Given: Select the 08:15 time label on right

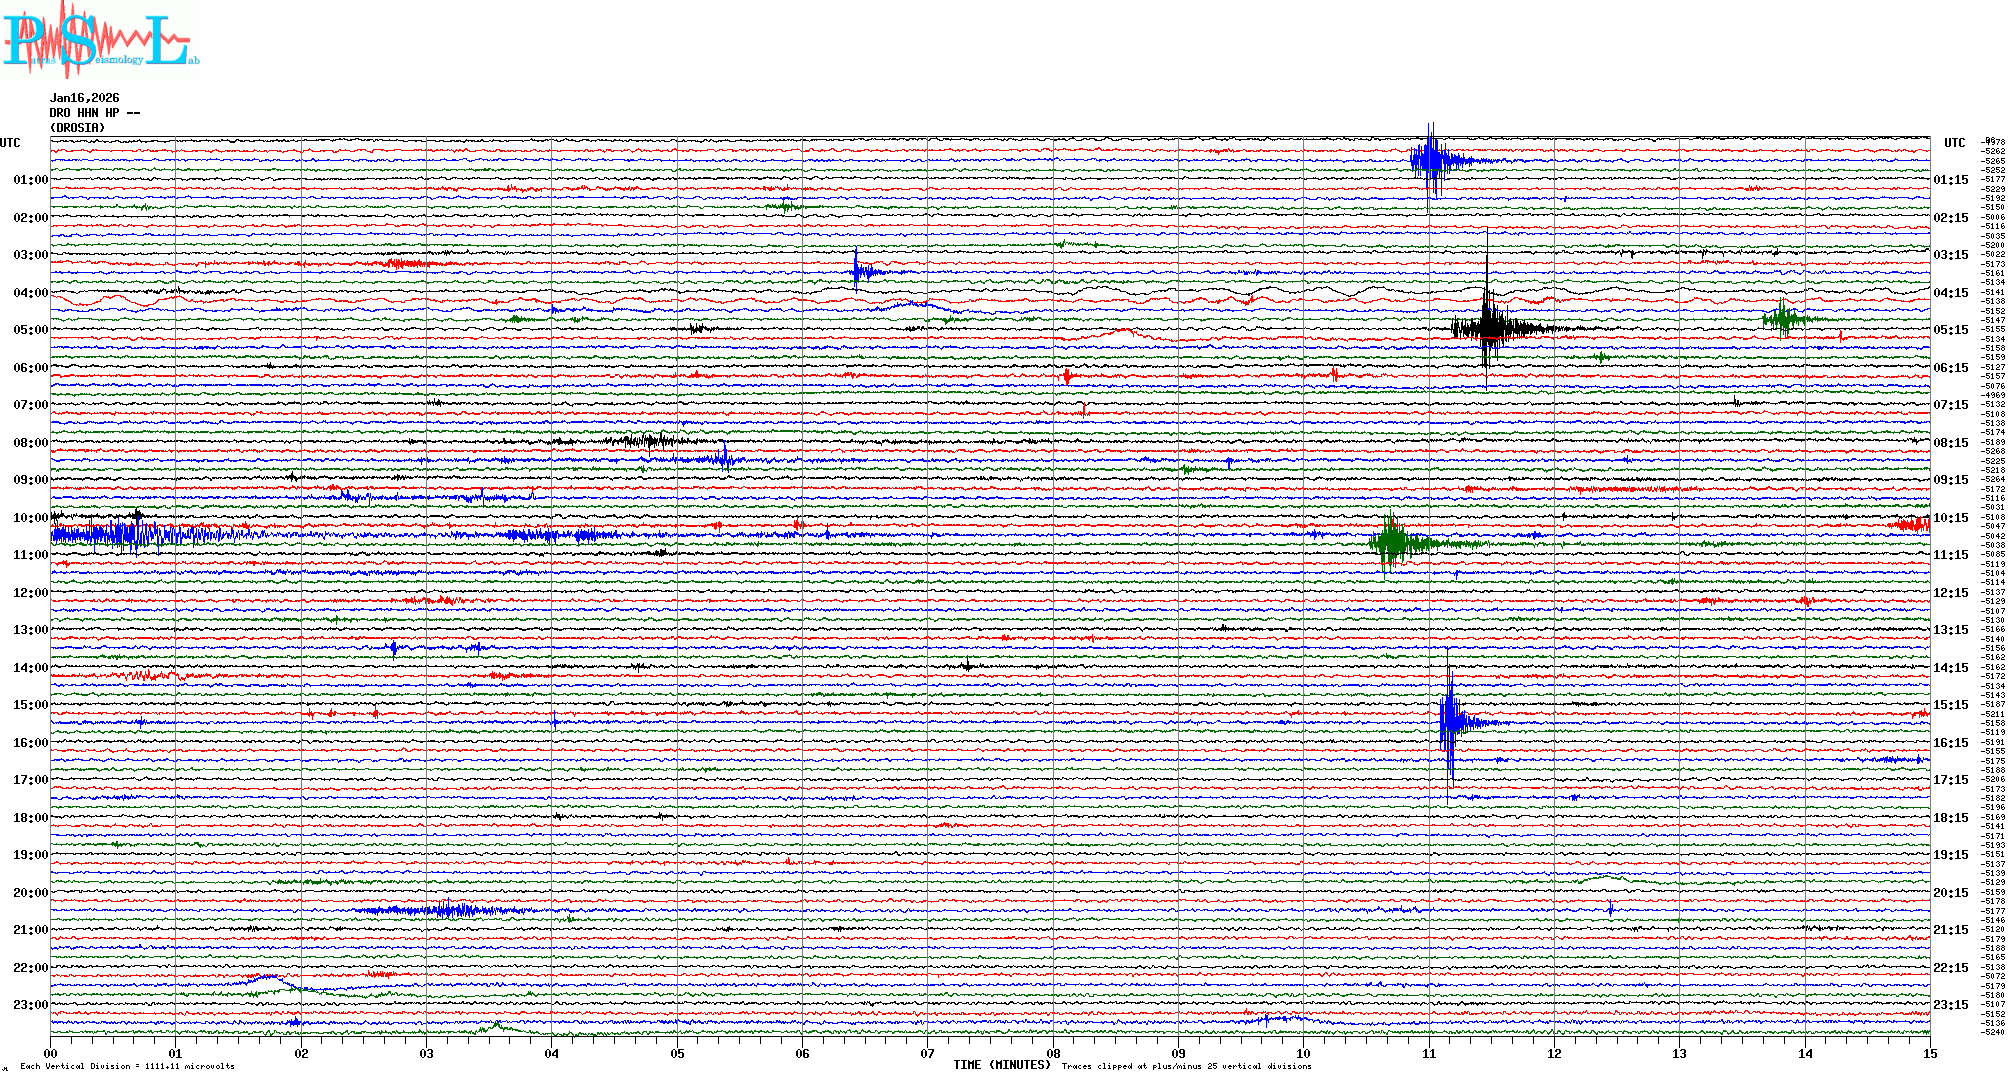Looking at the screenshot, I should (1950, 443).
